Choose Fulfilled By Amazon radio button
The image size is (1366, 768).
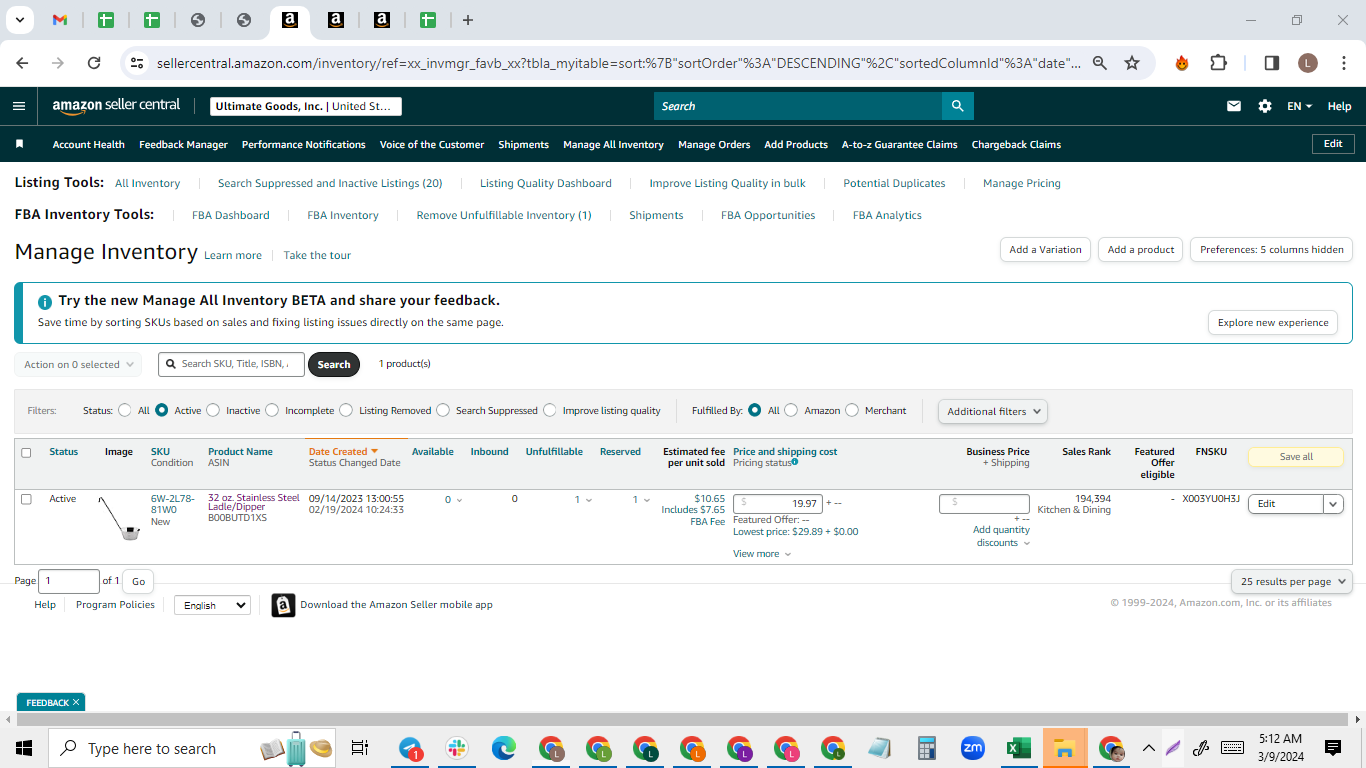(791, 410)
